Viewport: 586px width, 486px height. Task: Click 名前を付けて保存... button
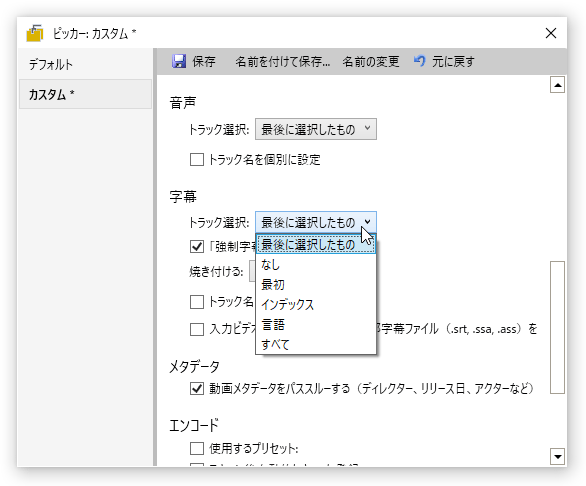(x=283, y=61)
